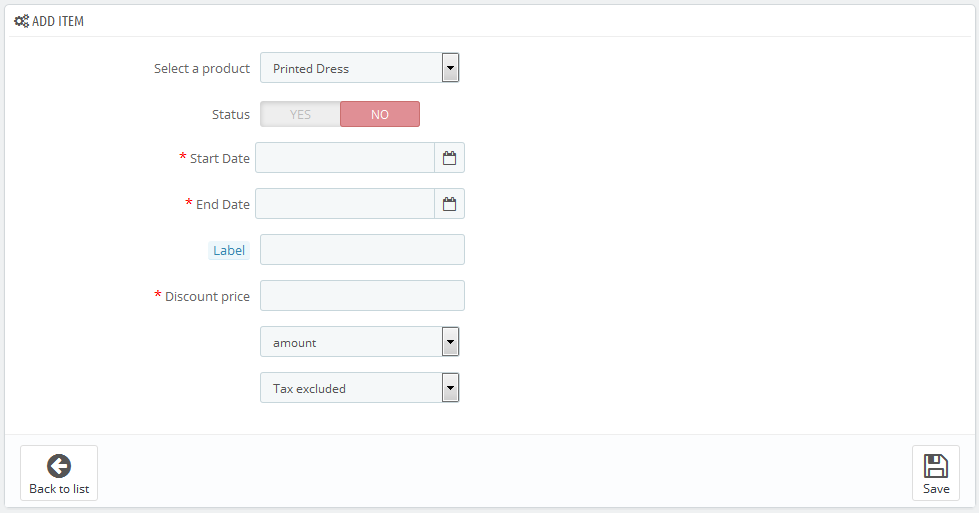Screen dimensions: 979x513
Task: Open the Start Date calendar picker
Action: pos(450,158)
